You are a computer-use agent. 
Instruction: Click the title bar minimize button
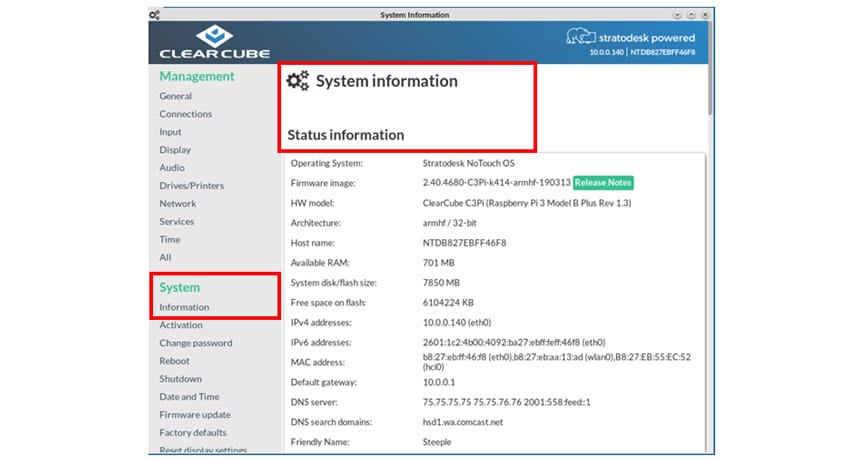coord(677,15)
